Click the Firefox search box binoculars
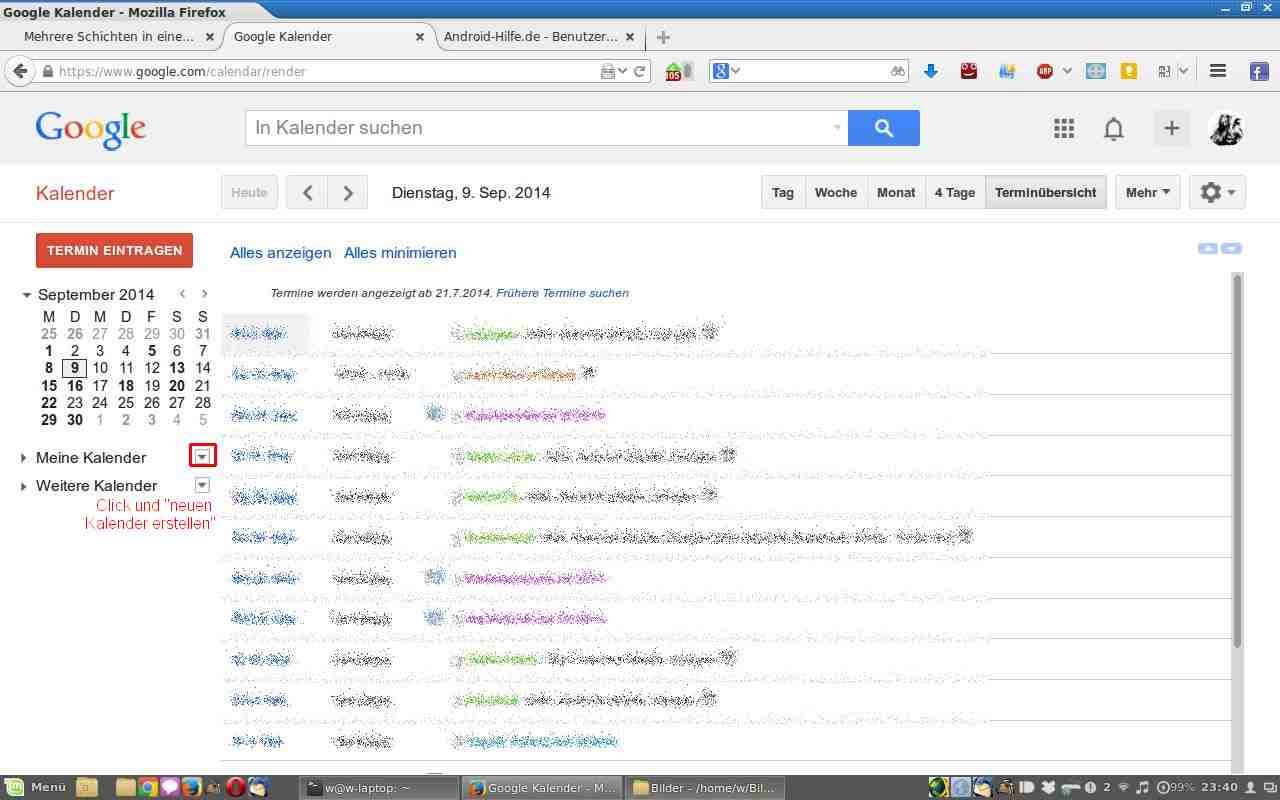The height and width of the screenshot is (800, 1280). tap(897, 71)
